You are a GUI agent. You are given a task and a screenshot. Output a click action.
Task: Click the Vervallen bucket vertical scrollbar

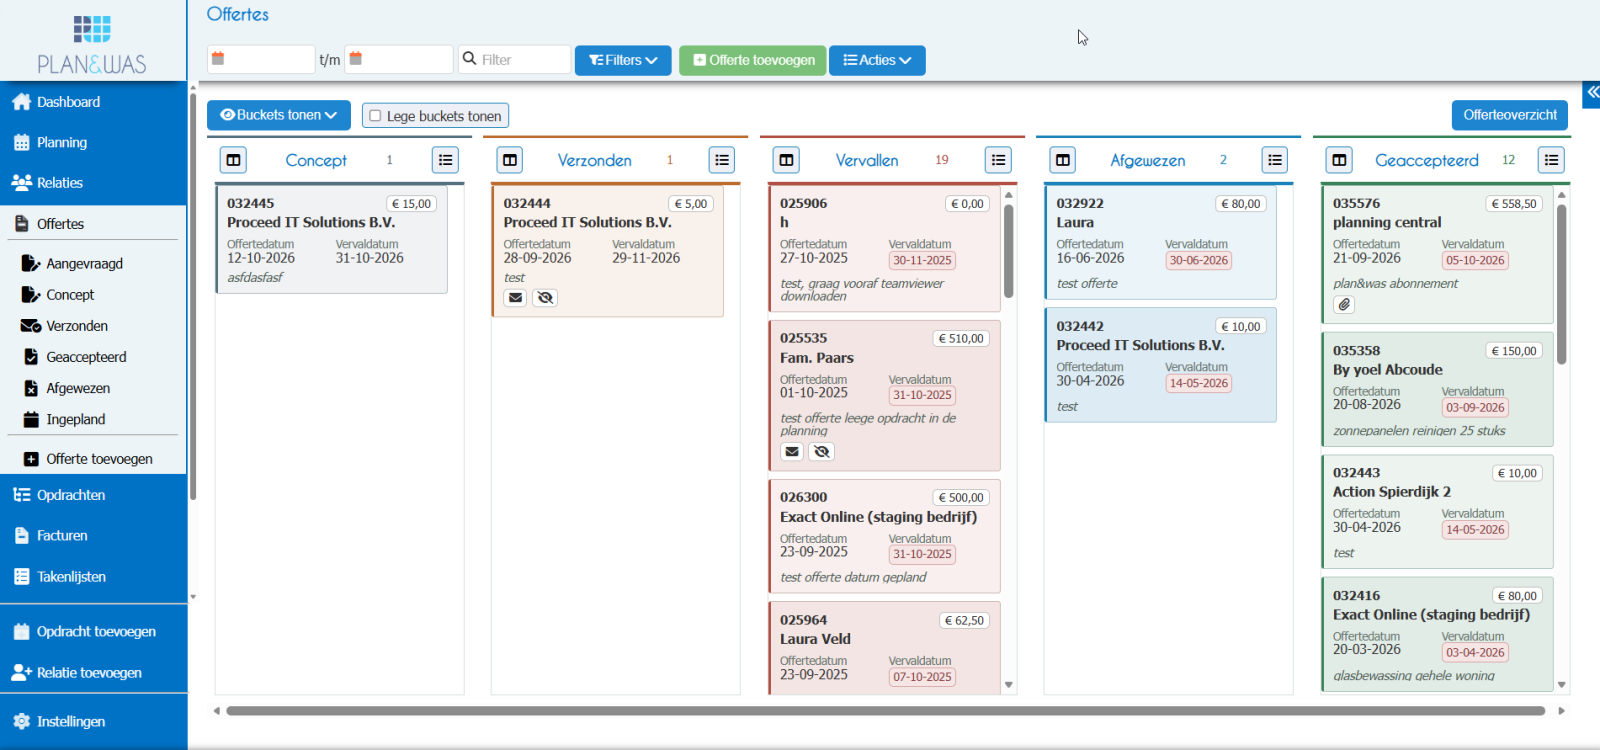(1009, 250)
